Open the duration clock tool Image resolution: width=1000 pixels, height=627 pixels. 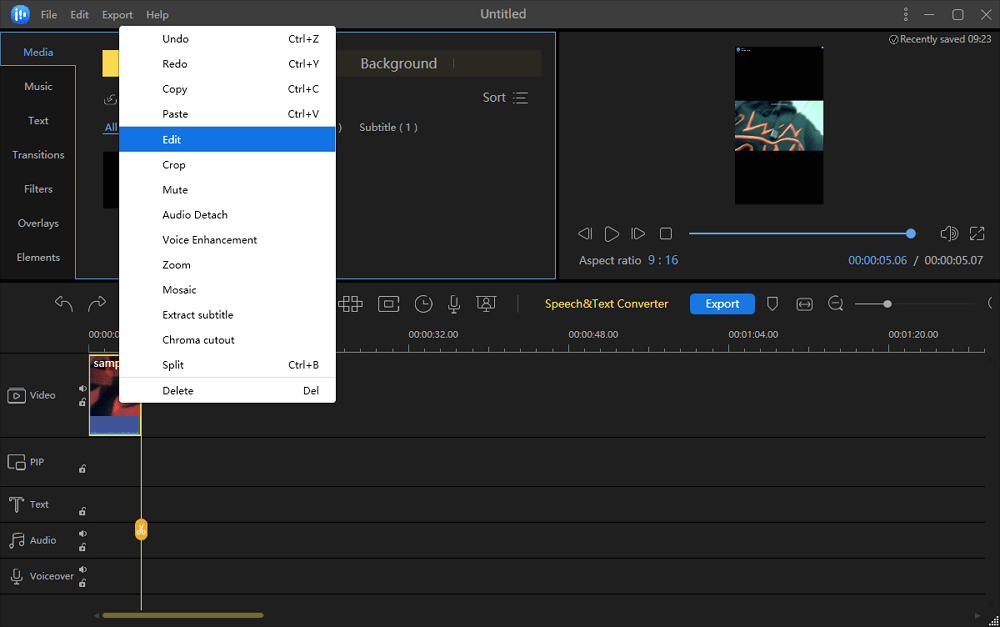(424, 304)
